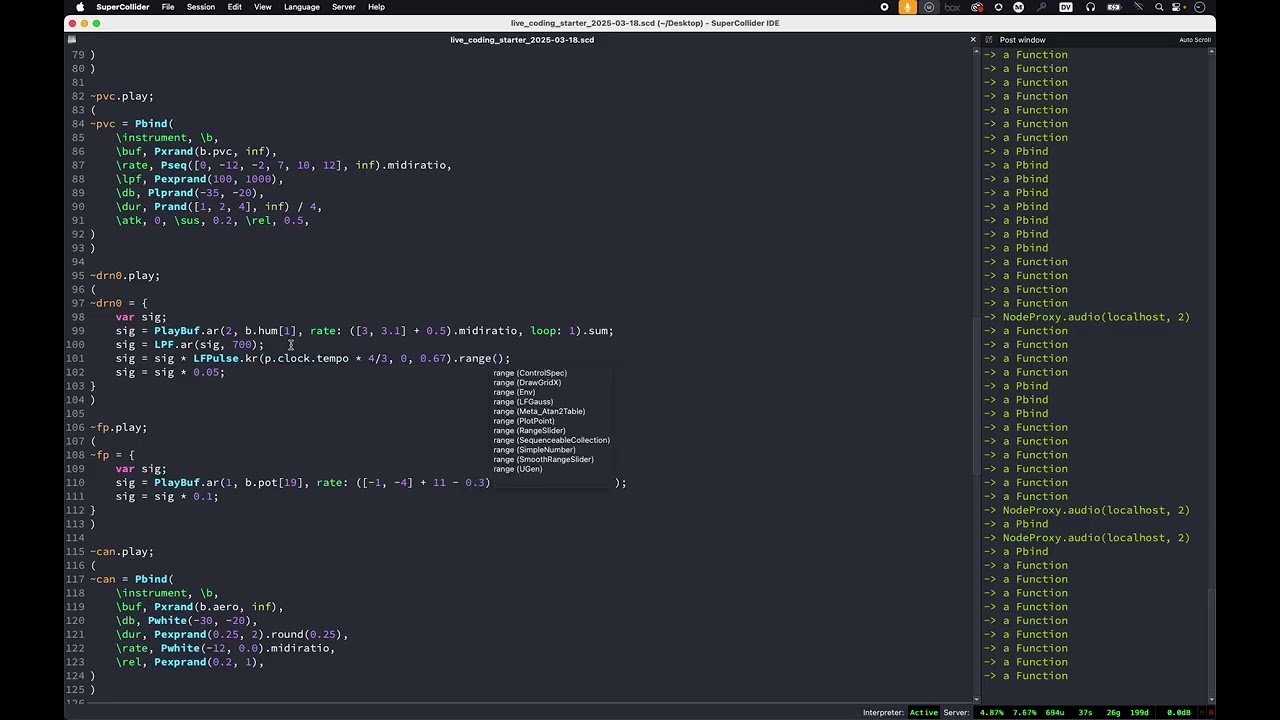Open the Help menu
Viewport: 1280px width, 720px height.
376,7
